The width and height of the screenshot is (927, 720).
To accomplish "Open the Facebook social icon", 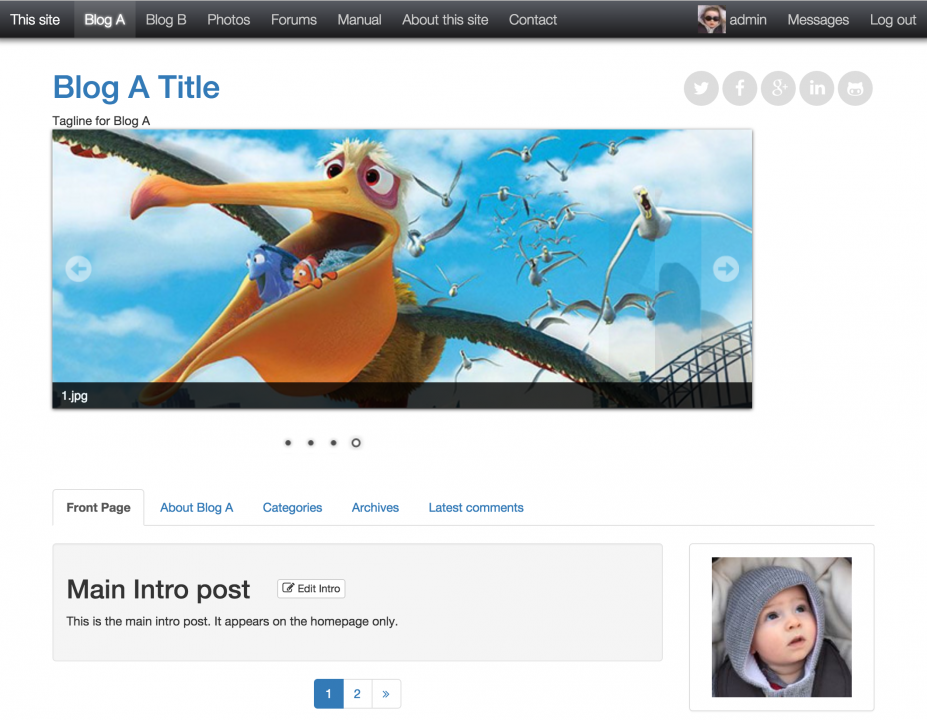I will pos(740,89).
